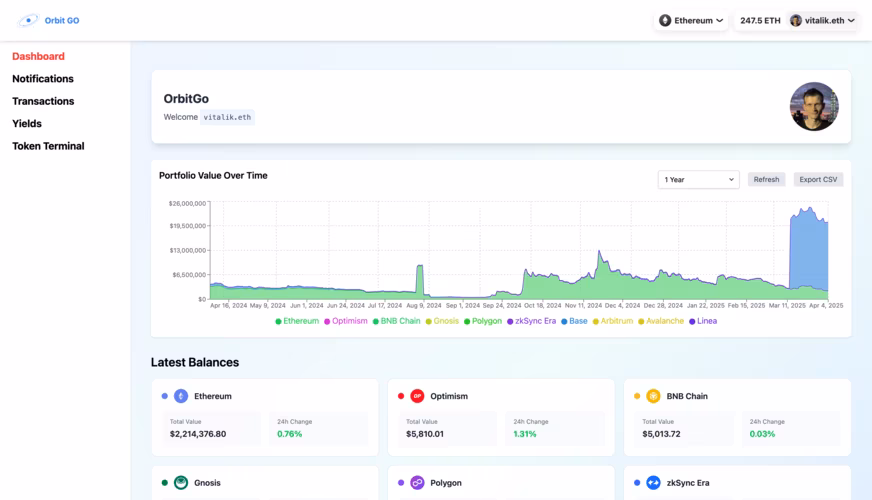Image resolution: width=872 pixels, height=500 pixels.
Task: Open the Transactions page
Action: click(x=43, y=101)
